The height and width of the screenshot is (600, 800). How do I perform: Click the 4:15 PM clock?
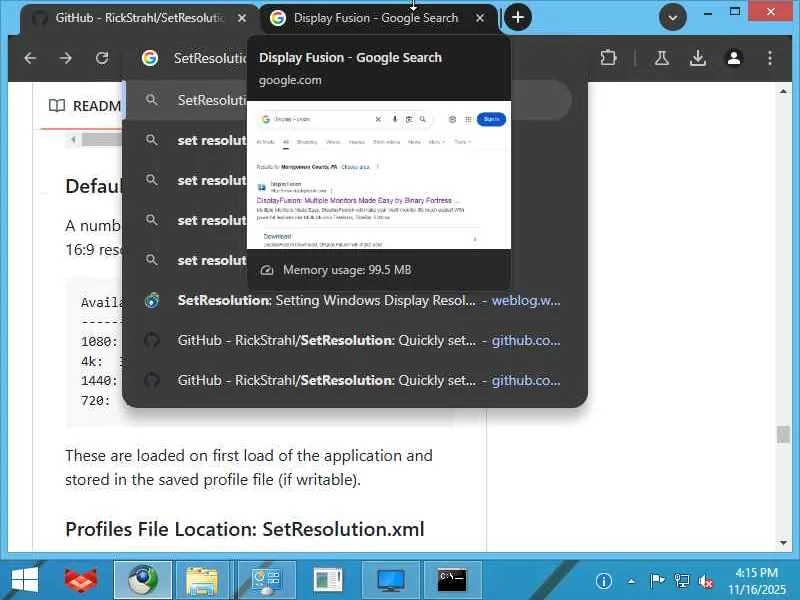[x=757, y=572]
